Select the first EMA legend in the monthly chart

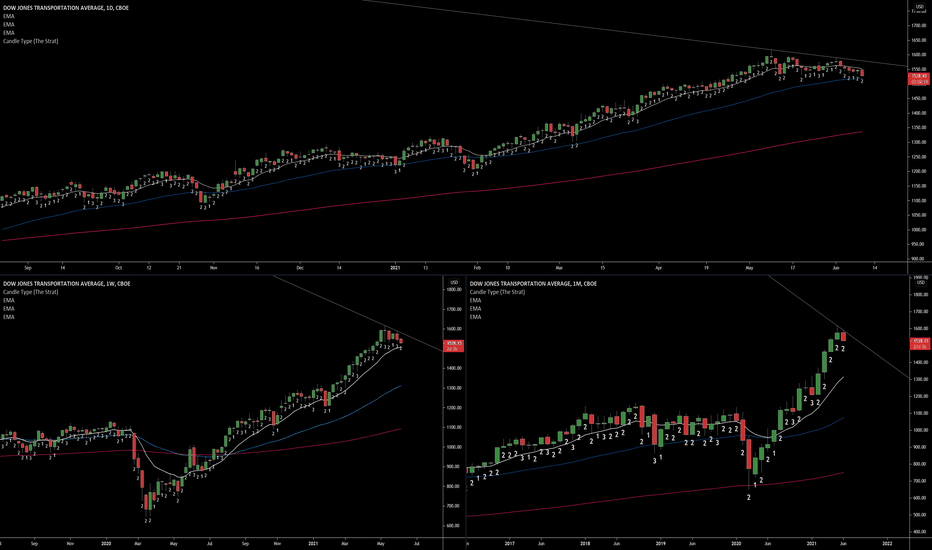[476, 300]
